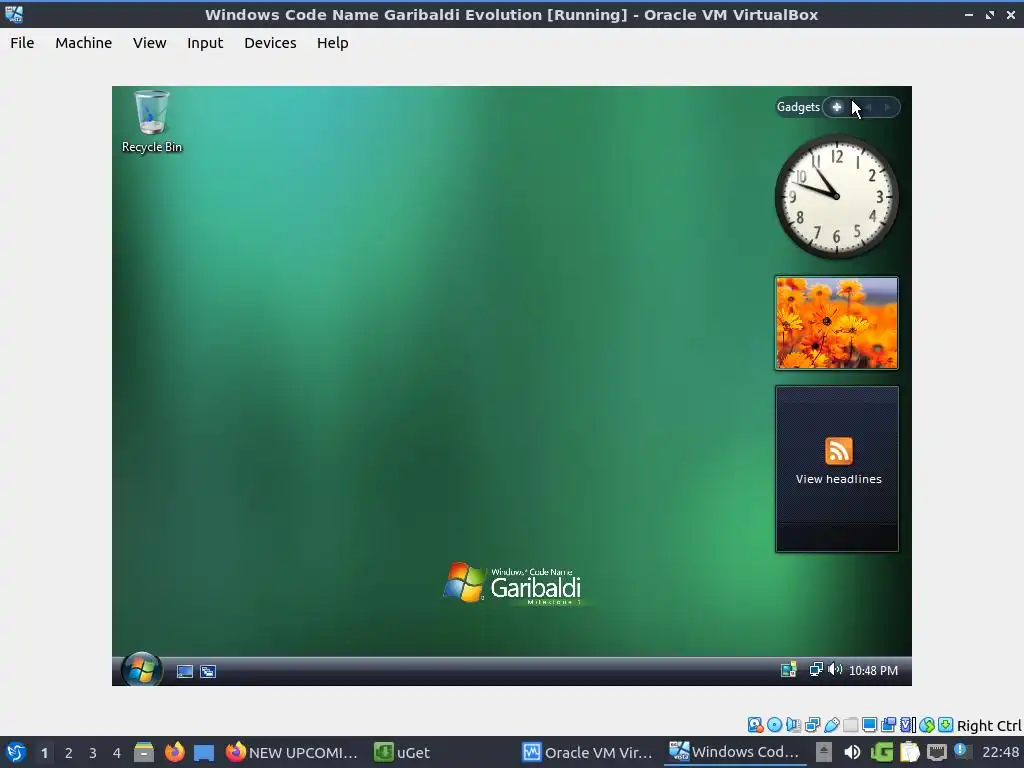Click the guest tray Windows security icon
This screenshot has height=768, width=1024.
pyautogui.click(x=788, y=669)
